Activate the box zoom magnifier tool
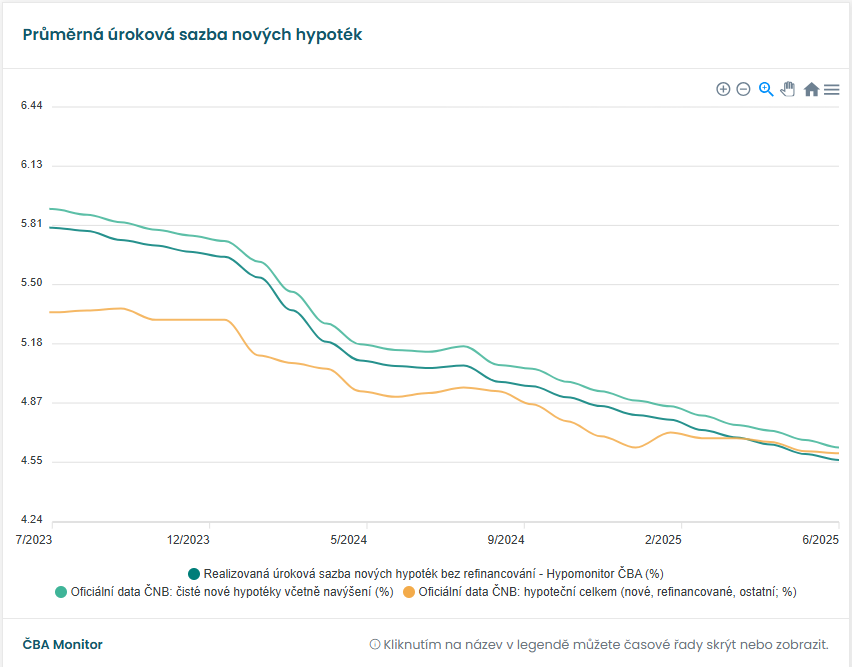Viewport: 852px width, 667px height. [765, 89]
